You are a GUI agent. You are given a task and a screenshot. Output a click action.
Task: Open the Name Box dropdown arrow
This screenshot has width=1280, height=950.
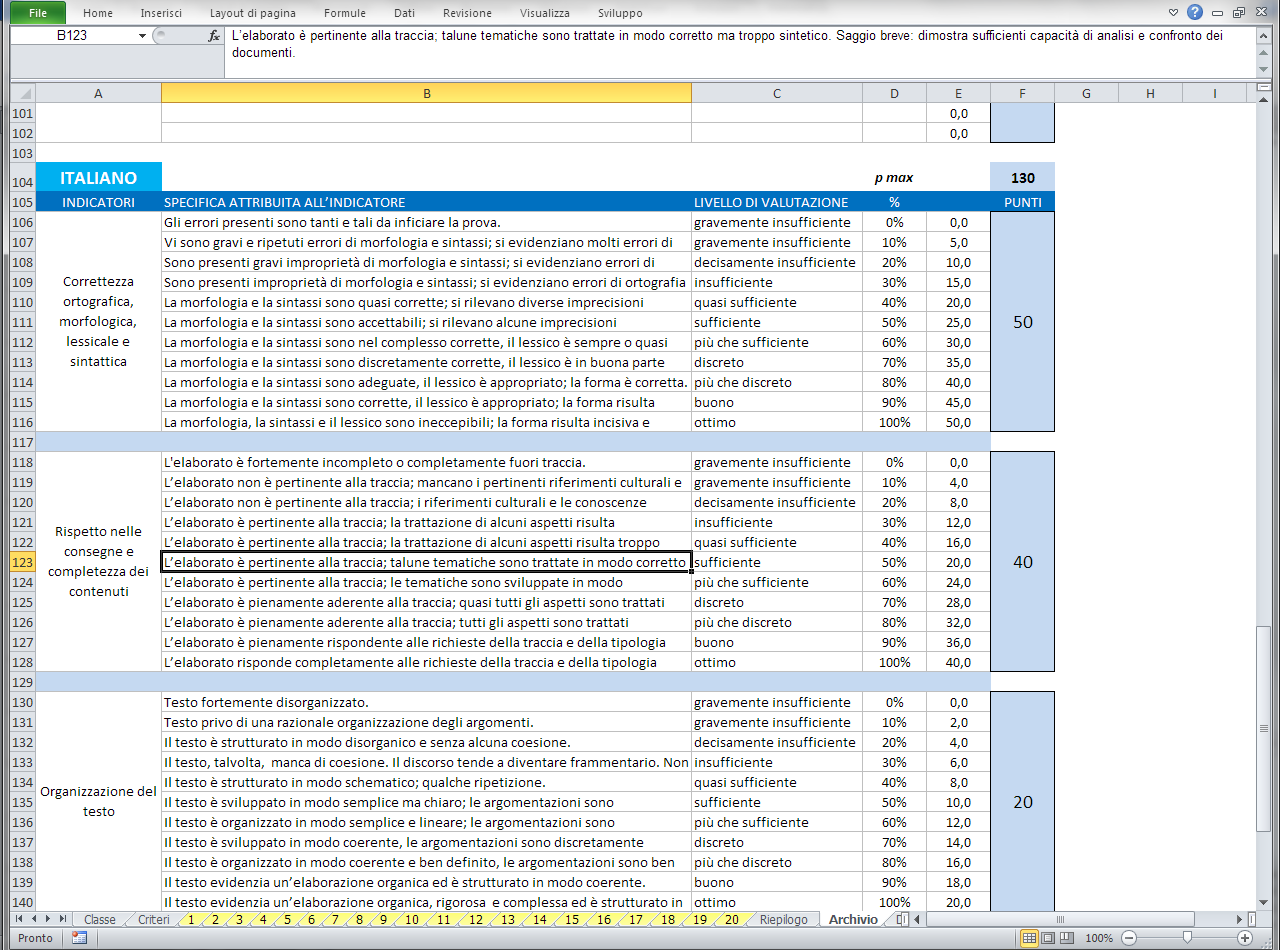coord(142,36)
